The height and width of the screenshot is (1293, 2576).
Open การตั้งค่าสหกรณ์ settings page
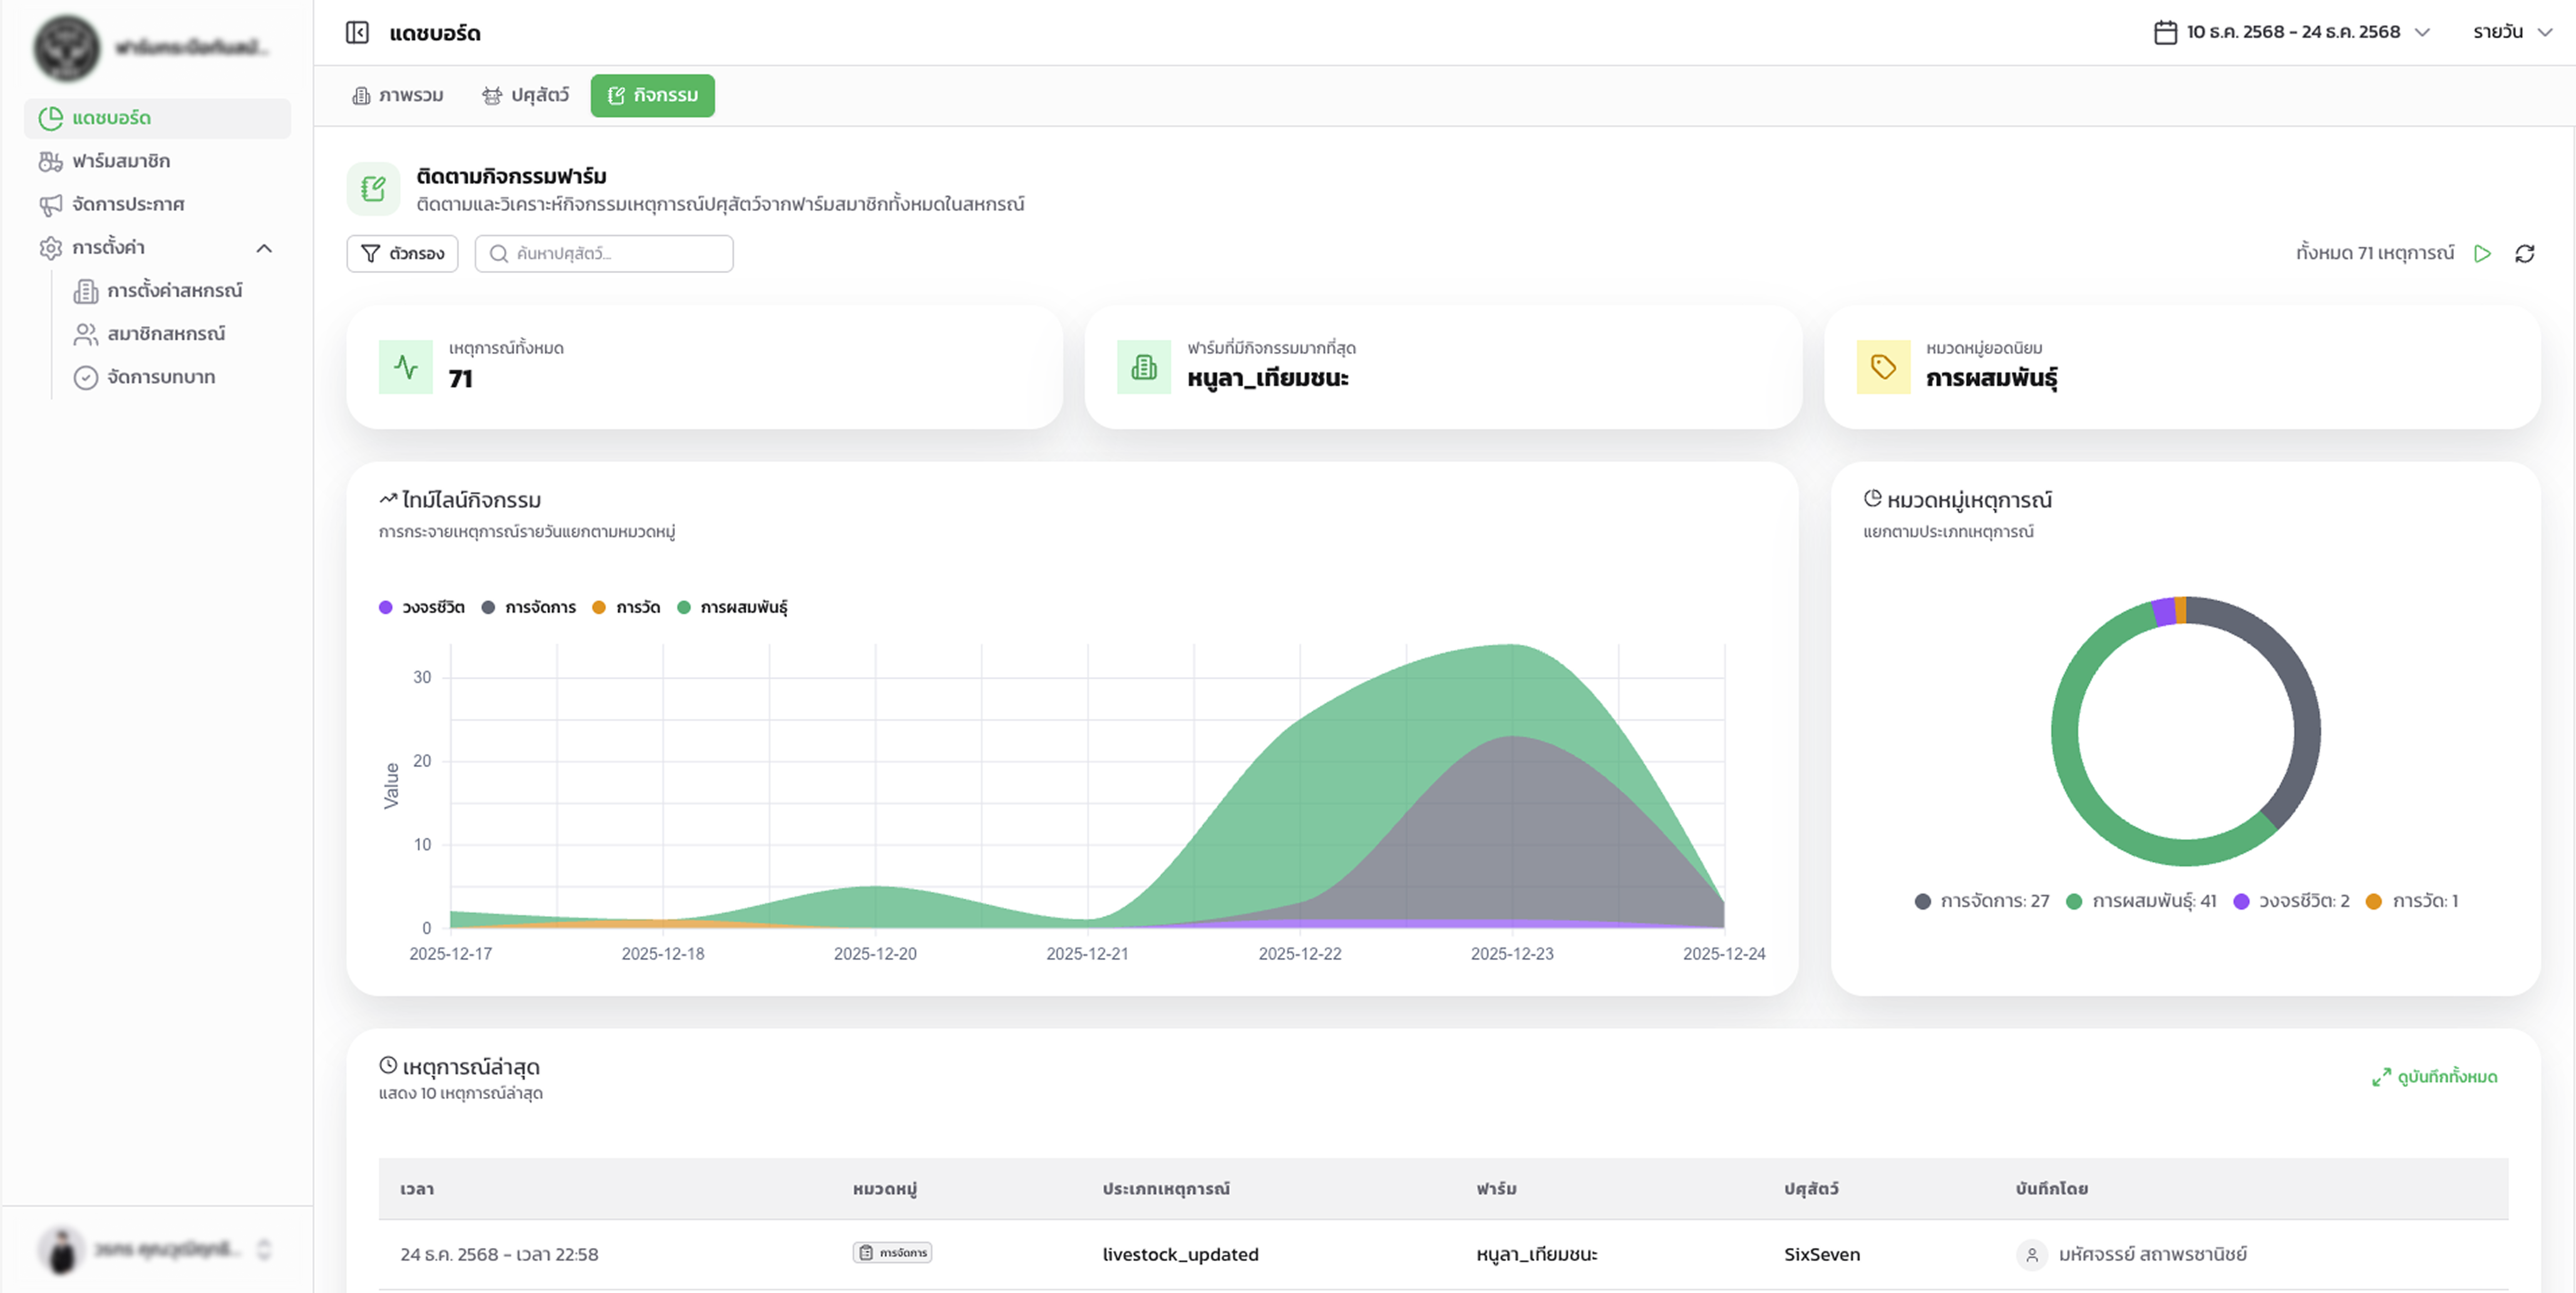point(174,291)
